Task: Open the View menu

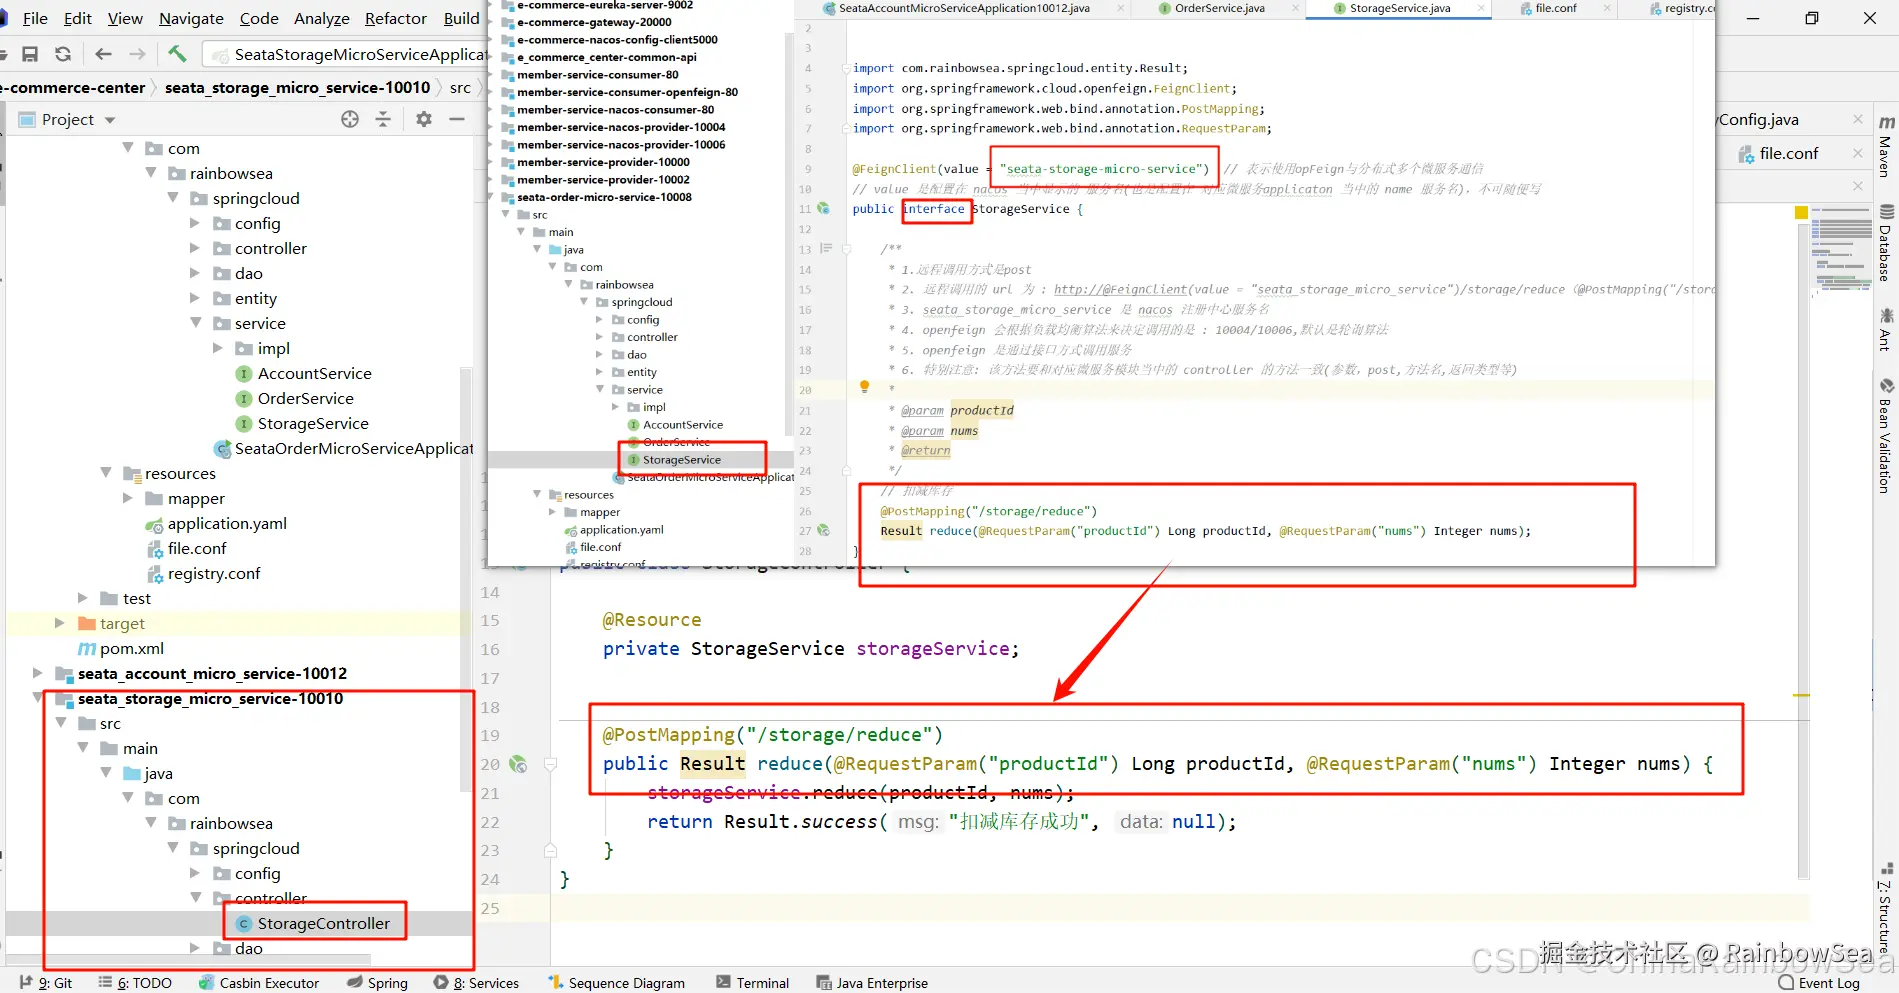Action: (x=125, y=18)
